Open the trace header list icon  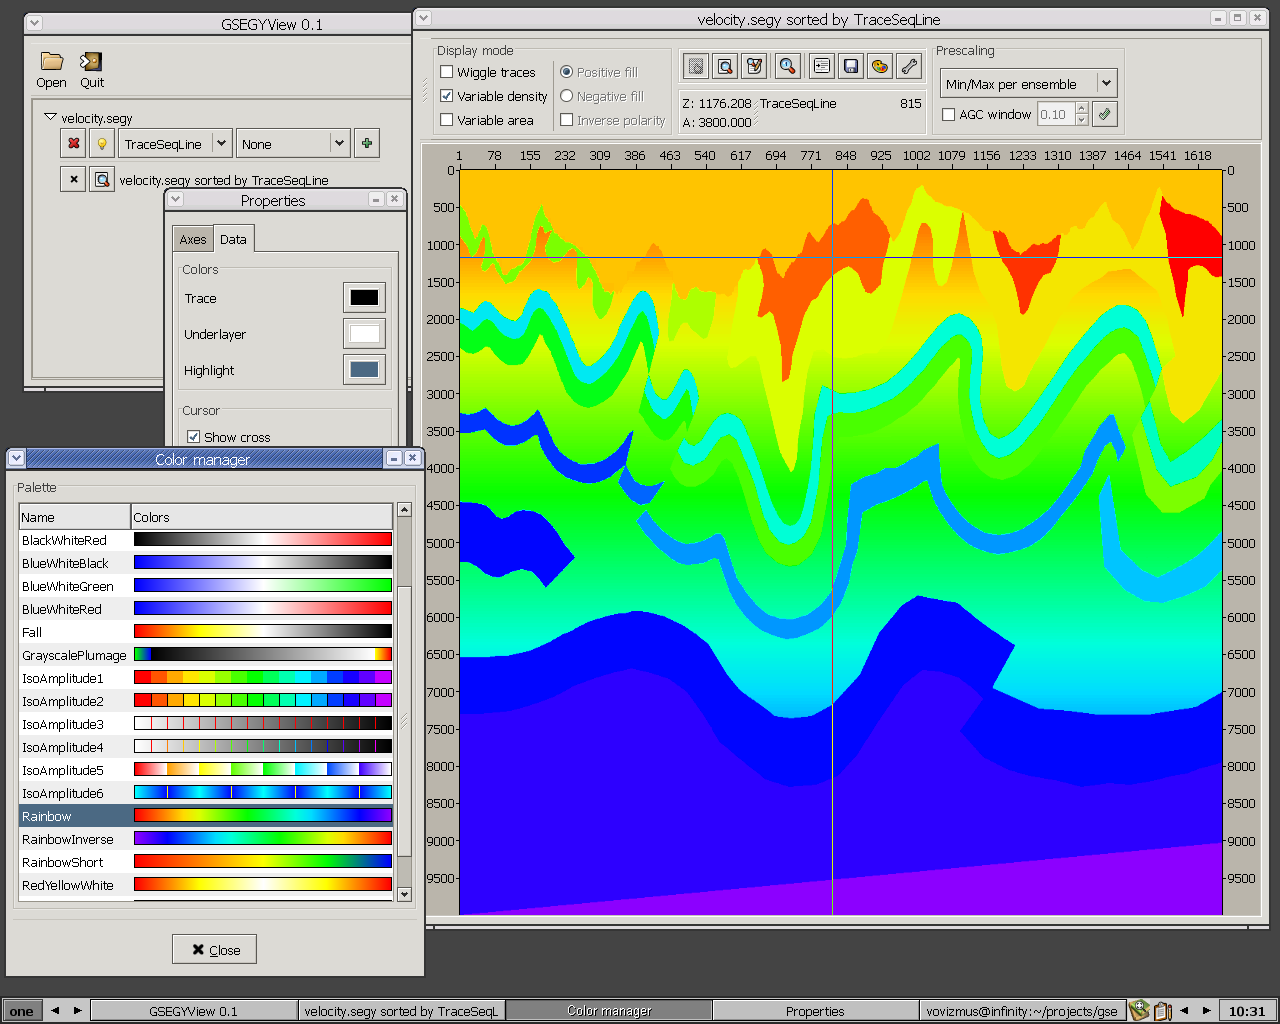click(821, 66)
